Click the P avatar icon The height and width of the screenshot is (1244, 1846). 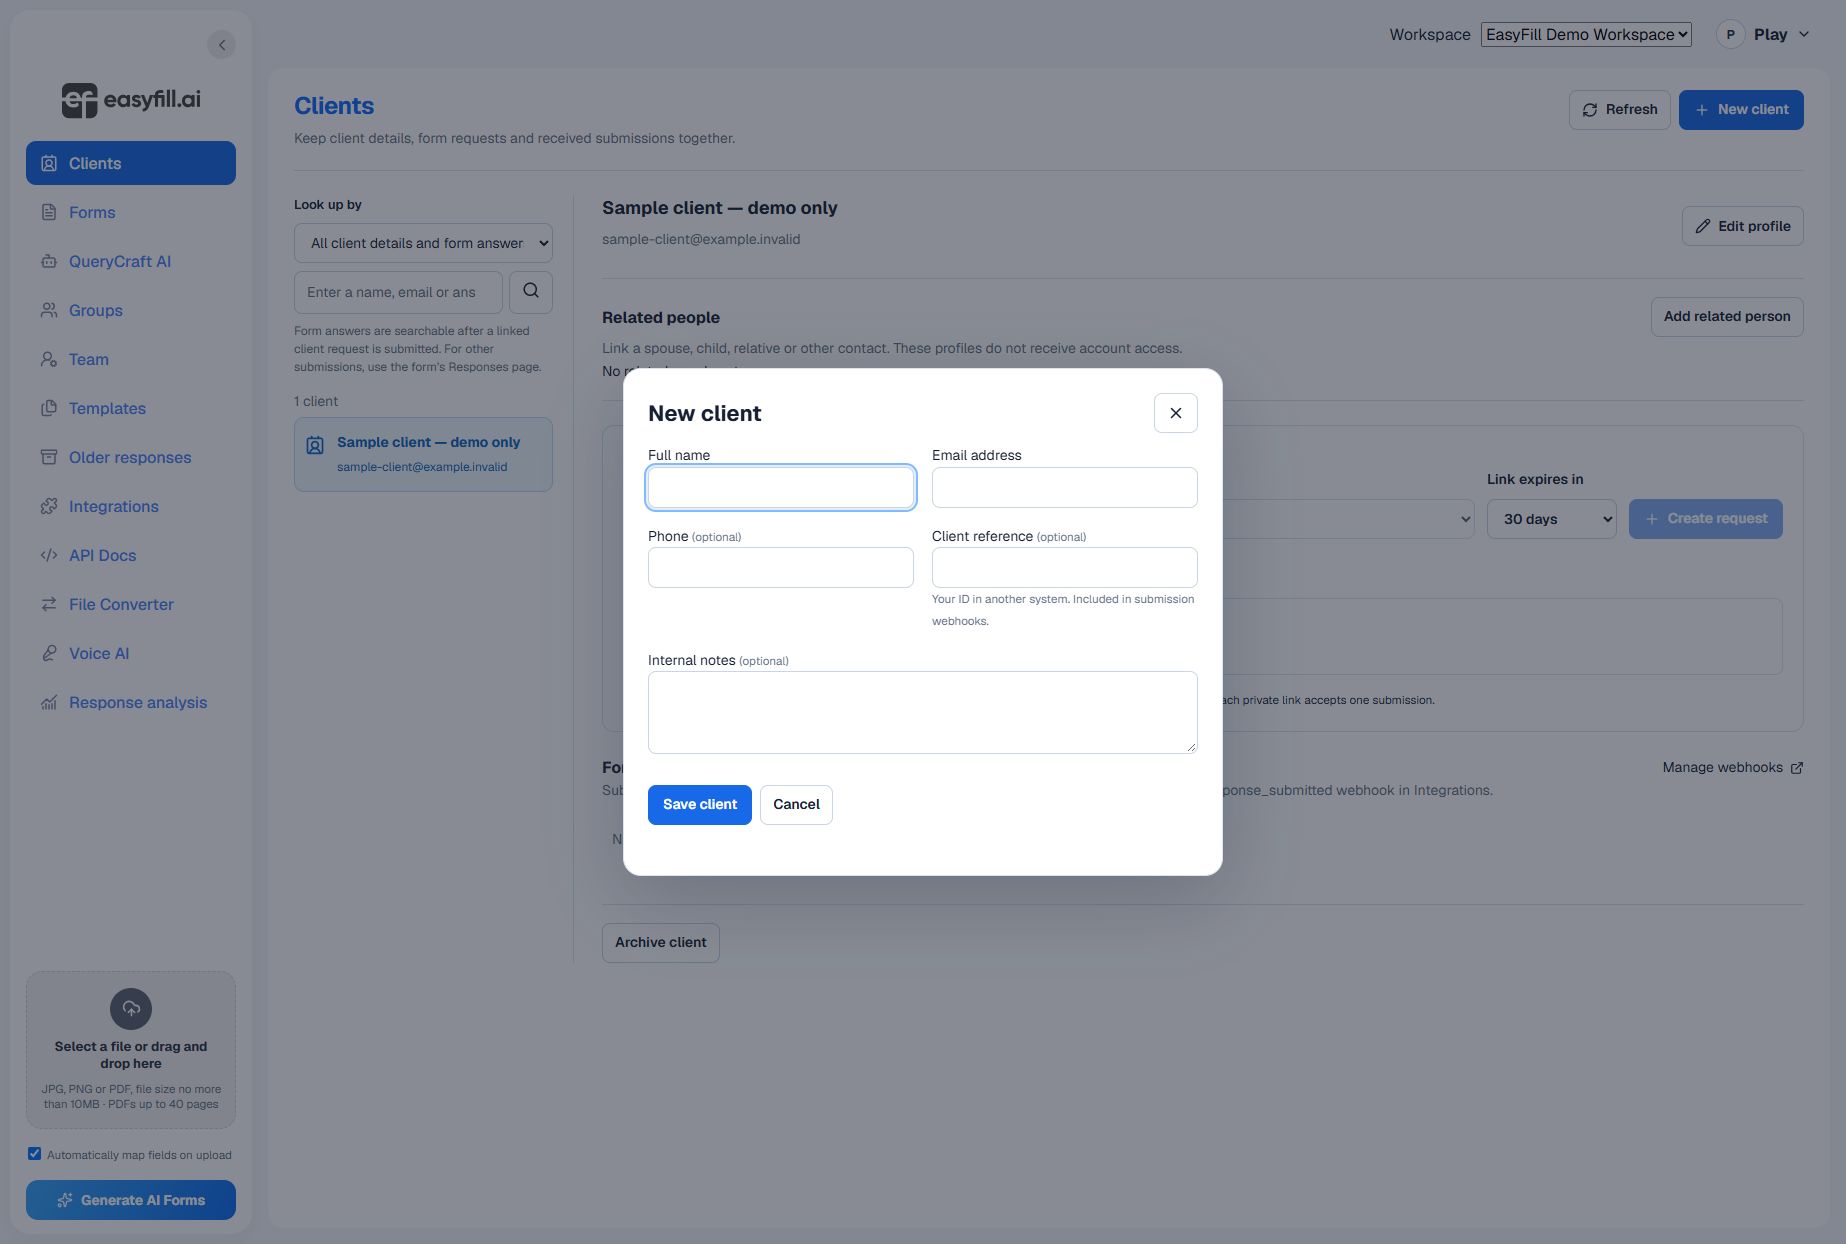pos(1730,34)
